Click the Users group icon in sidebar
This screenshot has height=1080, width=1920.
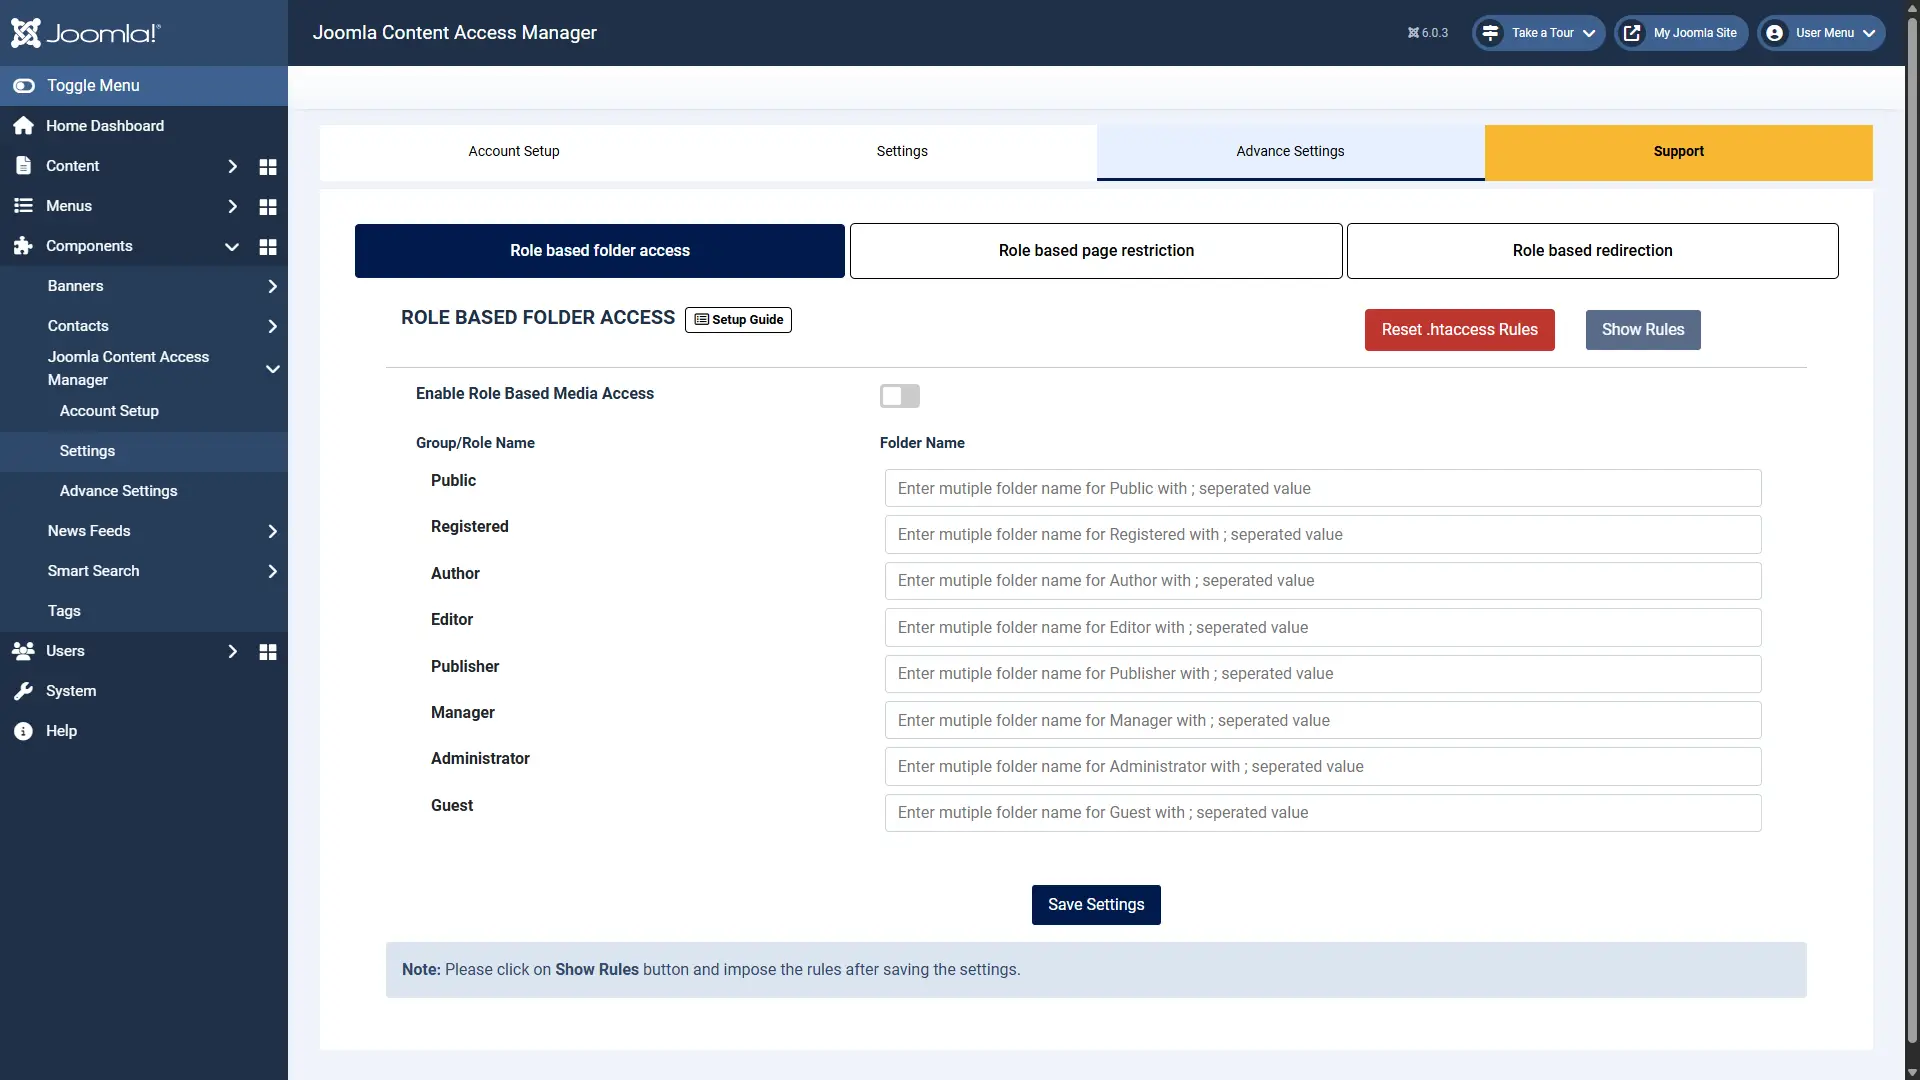tap(23, 651)
